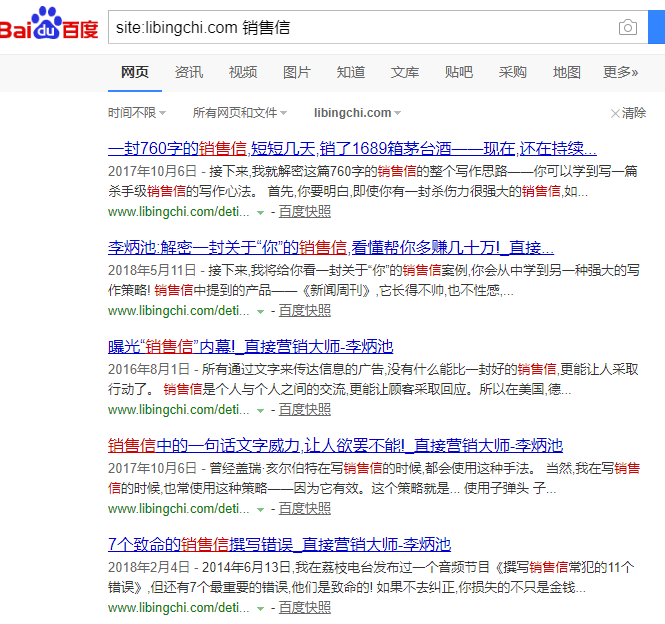Click snippet text dated 2016年8月1日
The image size is (665, 624).
(x=373, y=379)
